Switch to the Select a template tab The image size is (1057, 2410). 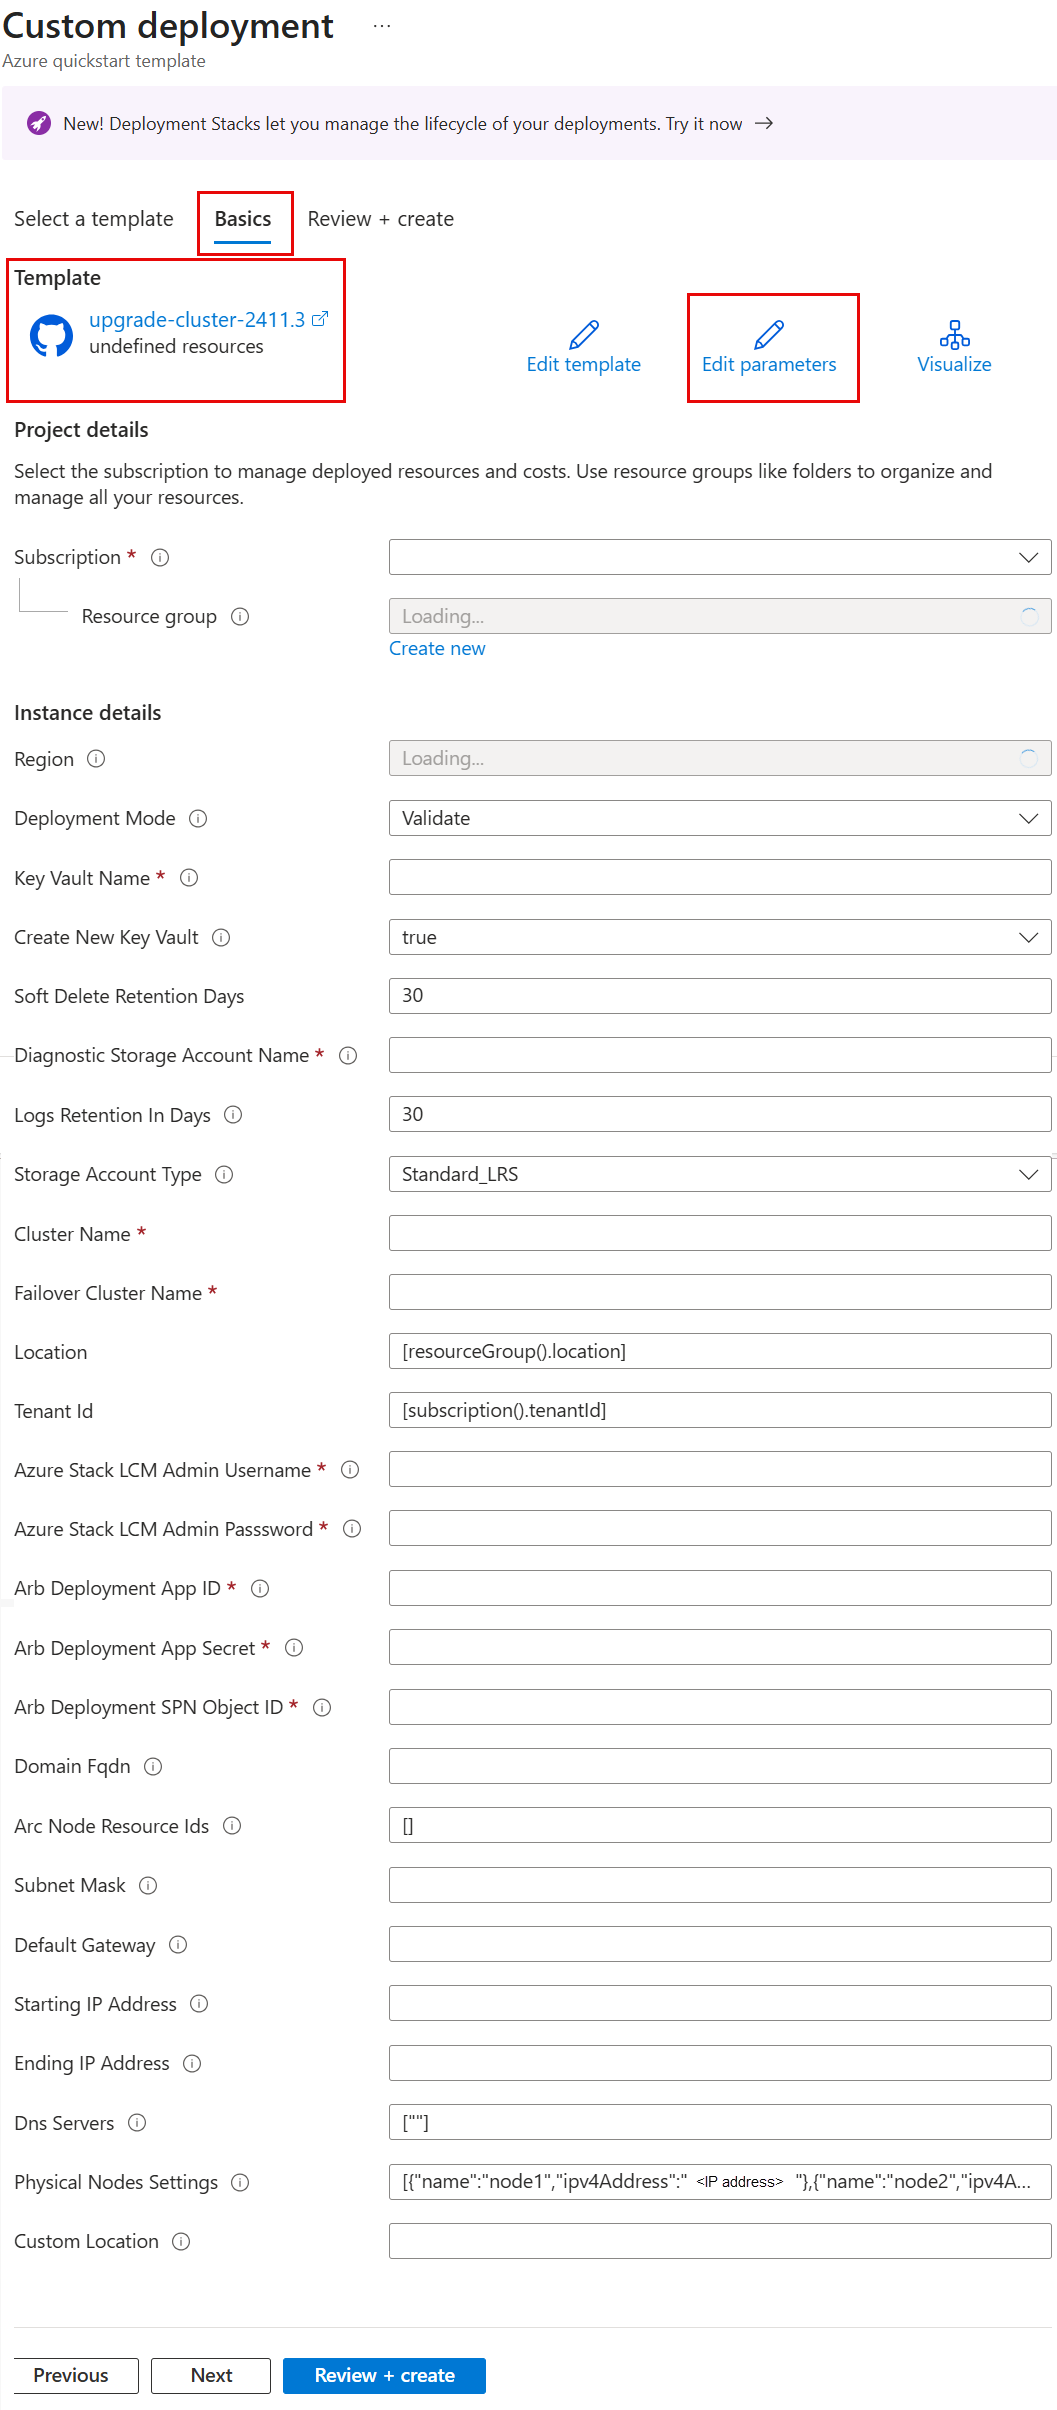click(x=93, y=219)
